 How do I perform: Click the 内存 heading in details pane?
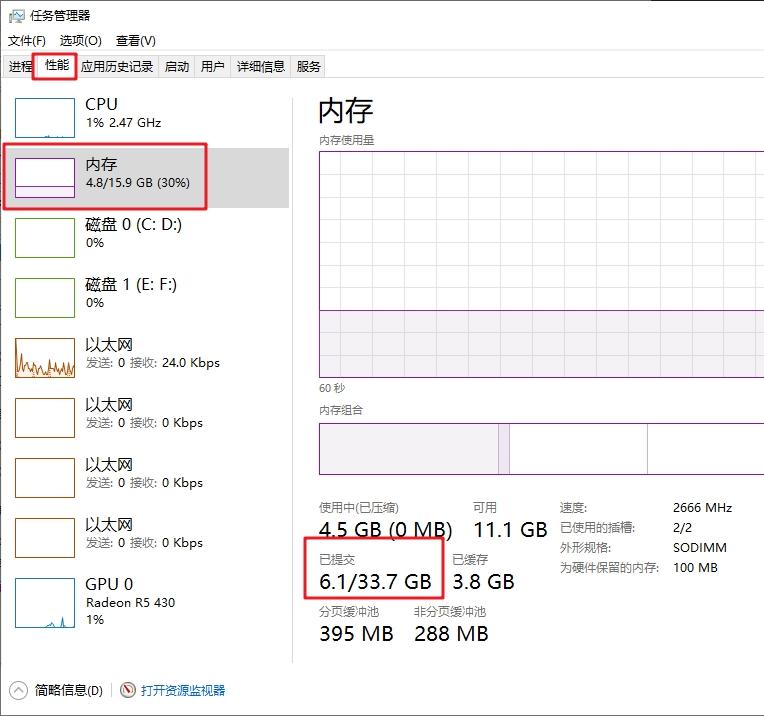pos(346,111)
